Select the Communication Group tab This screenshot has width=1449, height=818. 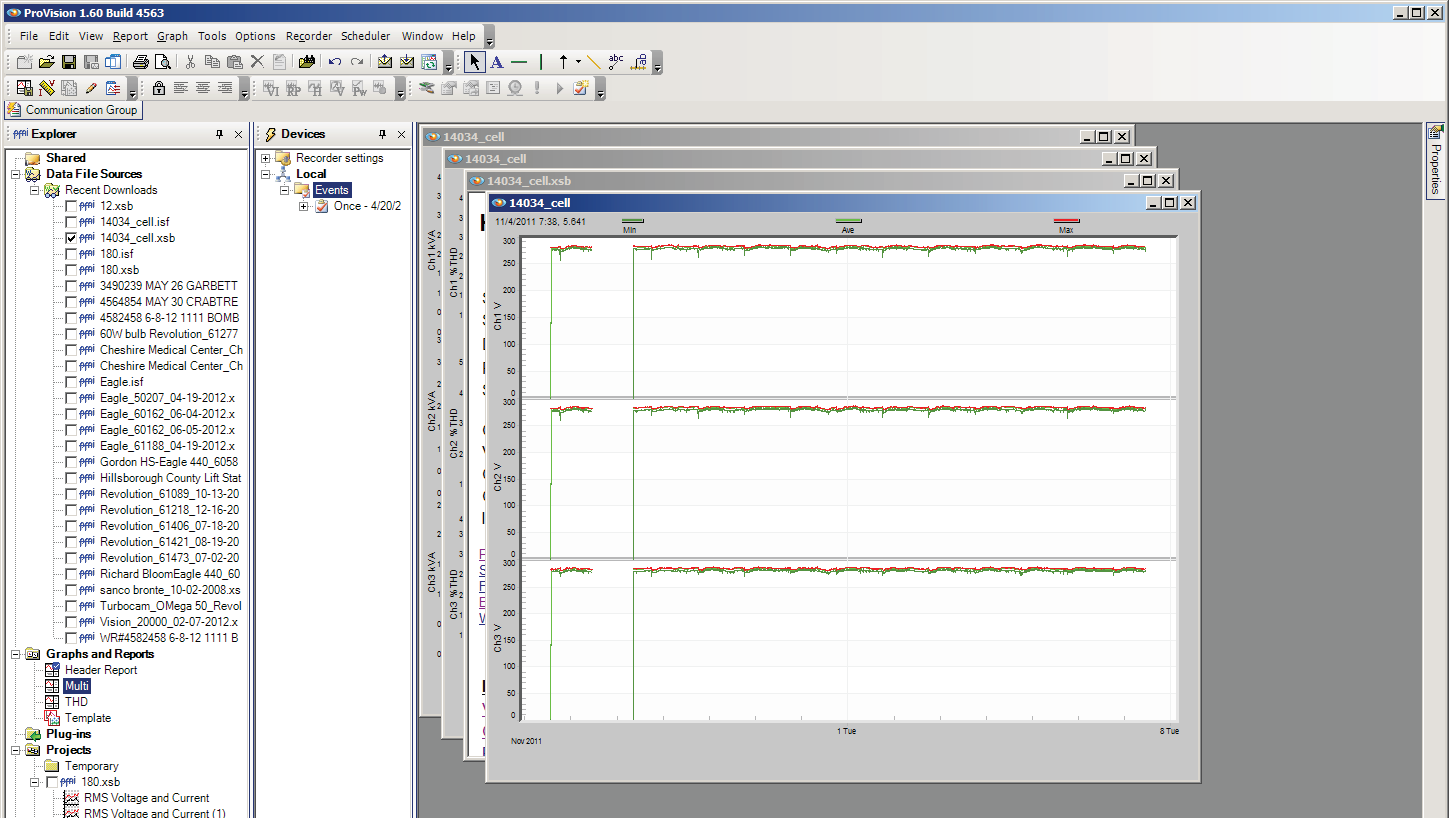(x=73, y=110)
